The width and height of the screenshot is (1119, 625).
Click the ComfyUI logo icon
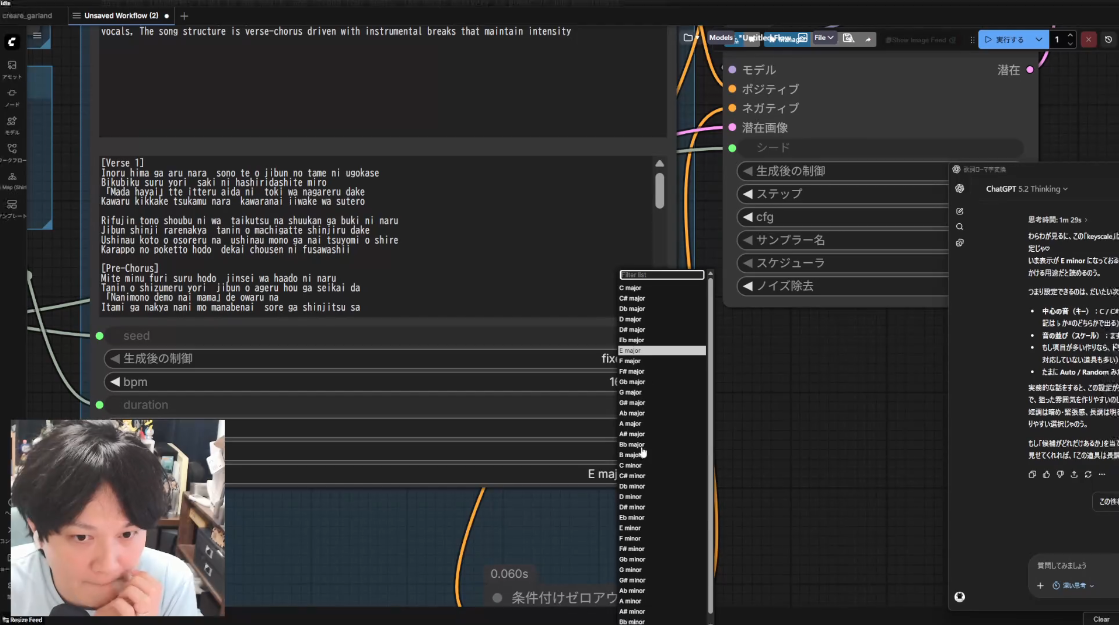pyautogui.click(x=12, y=42)
